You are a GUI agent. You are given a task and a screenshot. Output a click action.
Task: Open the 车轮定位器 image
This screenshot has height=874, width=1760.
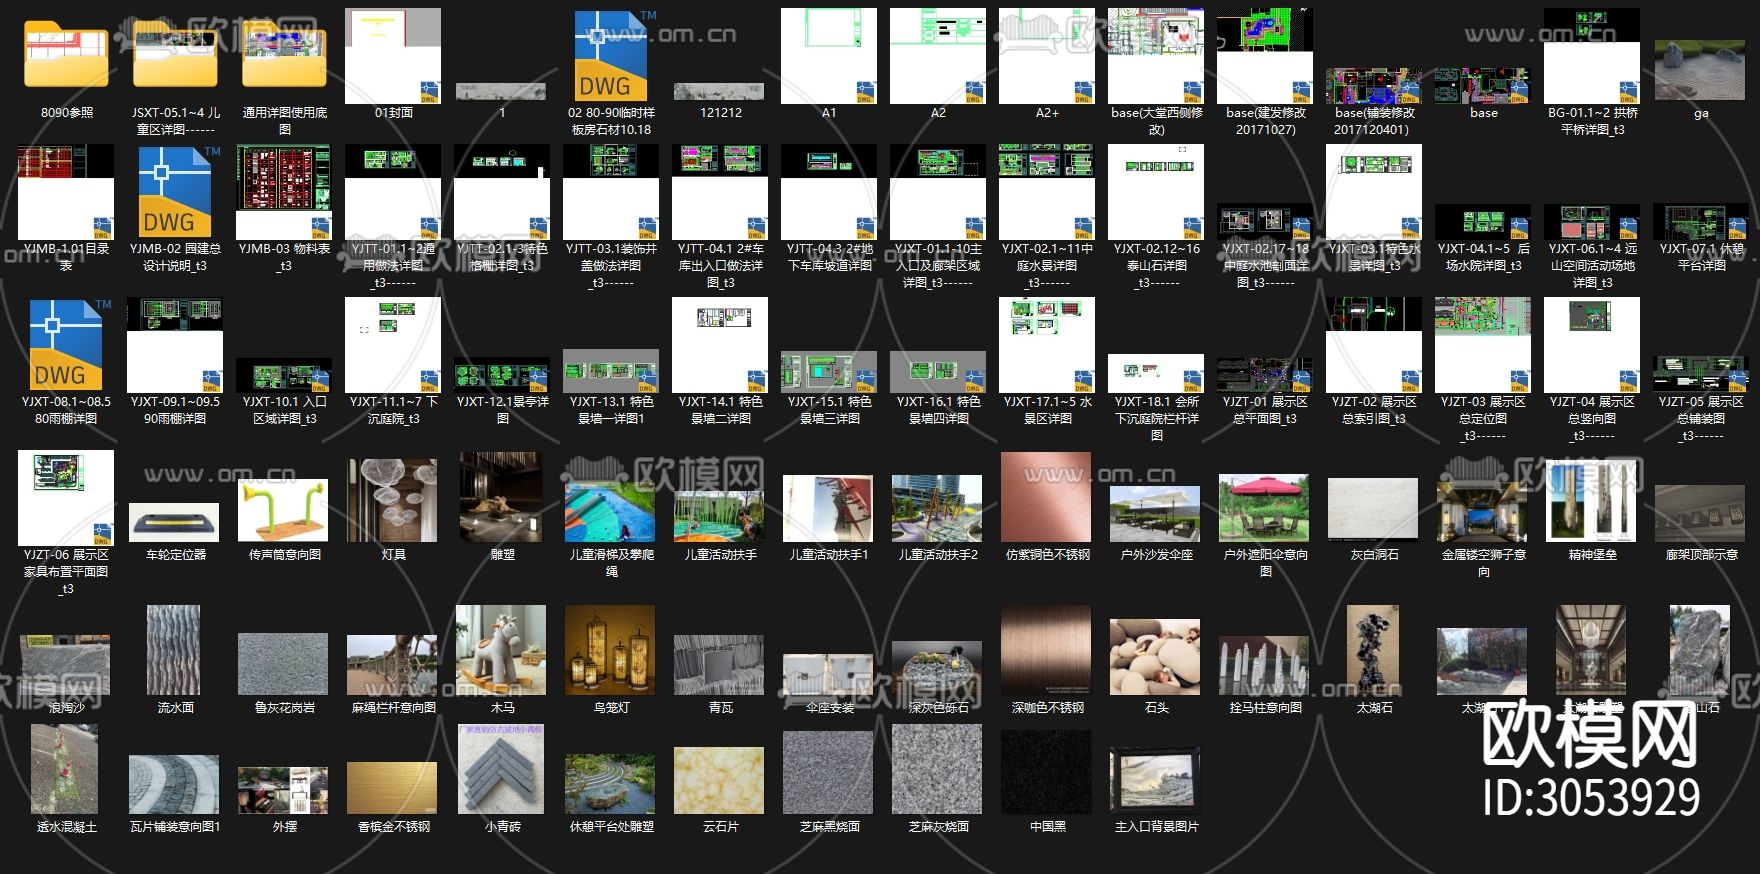coord(175,522)
